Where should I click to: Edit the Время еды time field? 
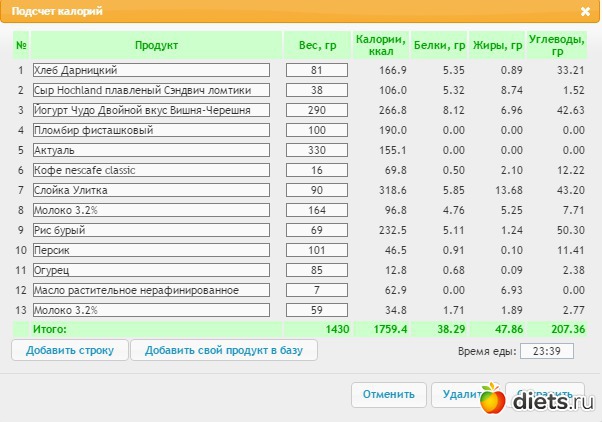(x=547, y=351)
